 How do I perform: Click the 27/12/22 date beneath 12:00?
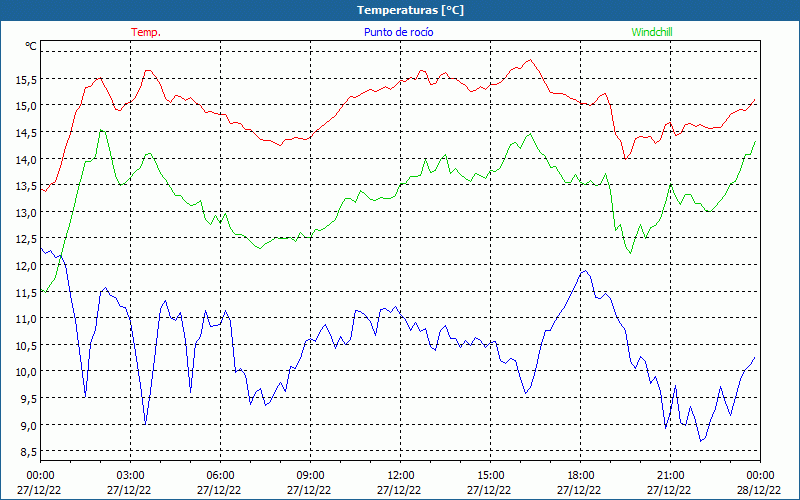(399, 490)
